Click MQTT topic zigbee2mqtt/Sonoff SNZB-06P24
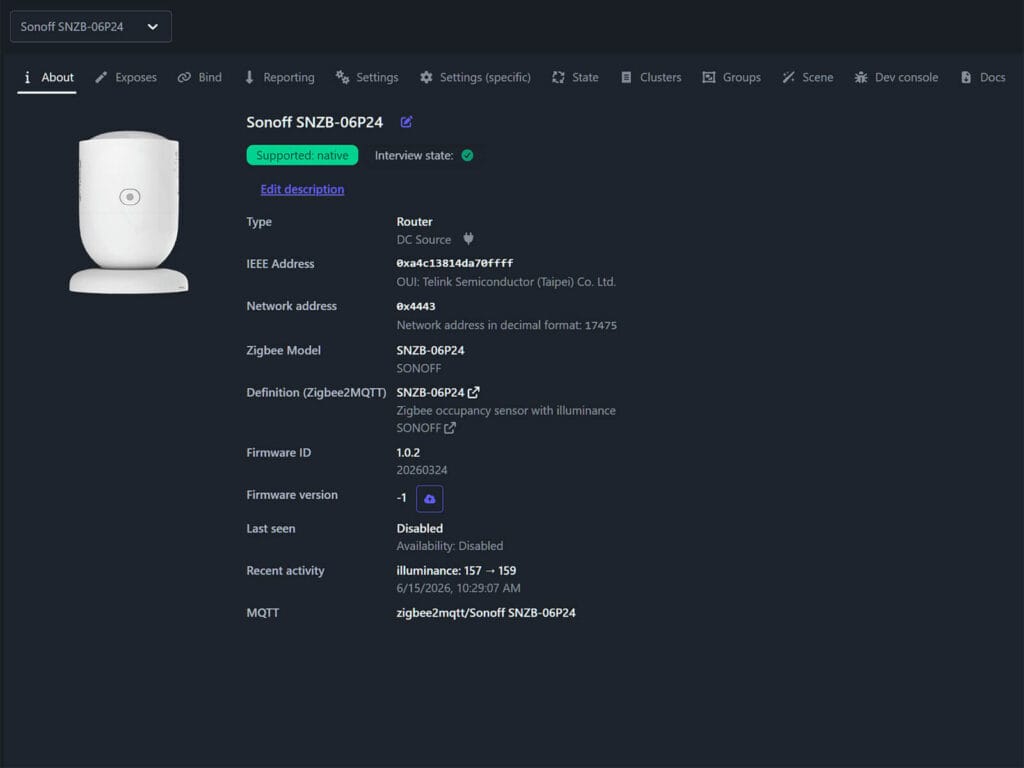 coord(486,613)
